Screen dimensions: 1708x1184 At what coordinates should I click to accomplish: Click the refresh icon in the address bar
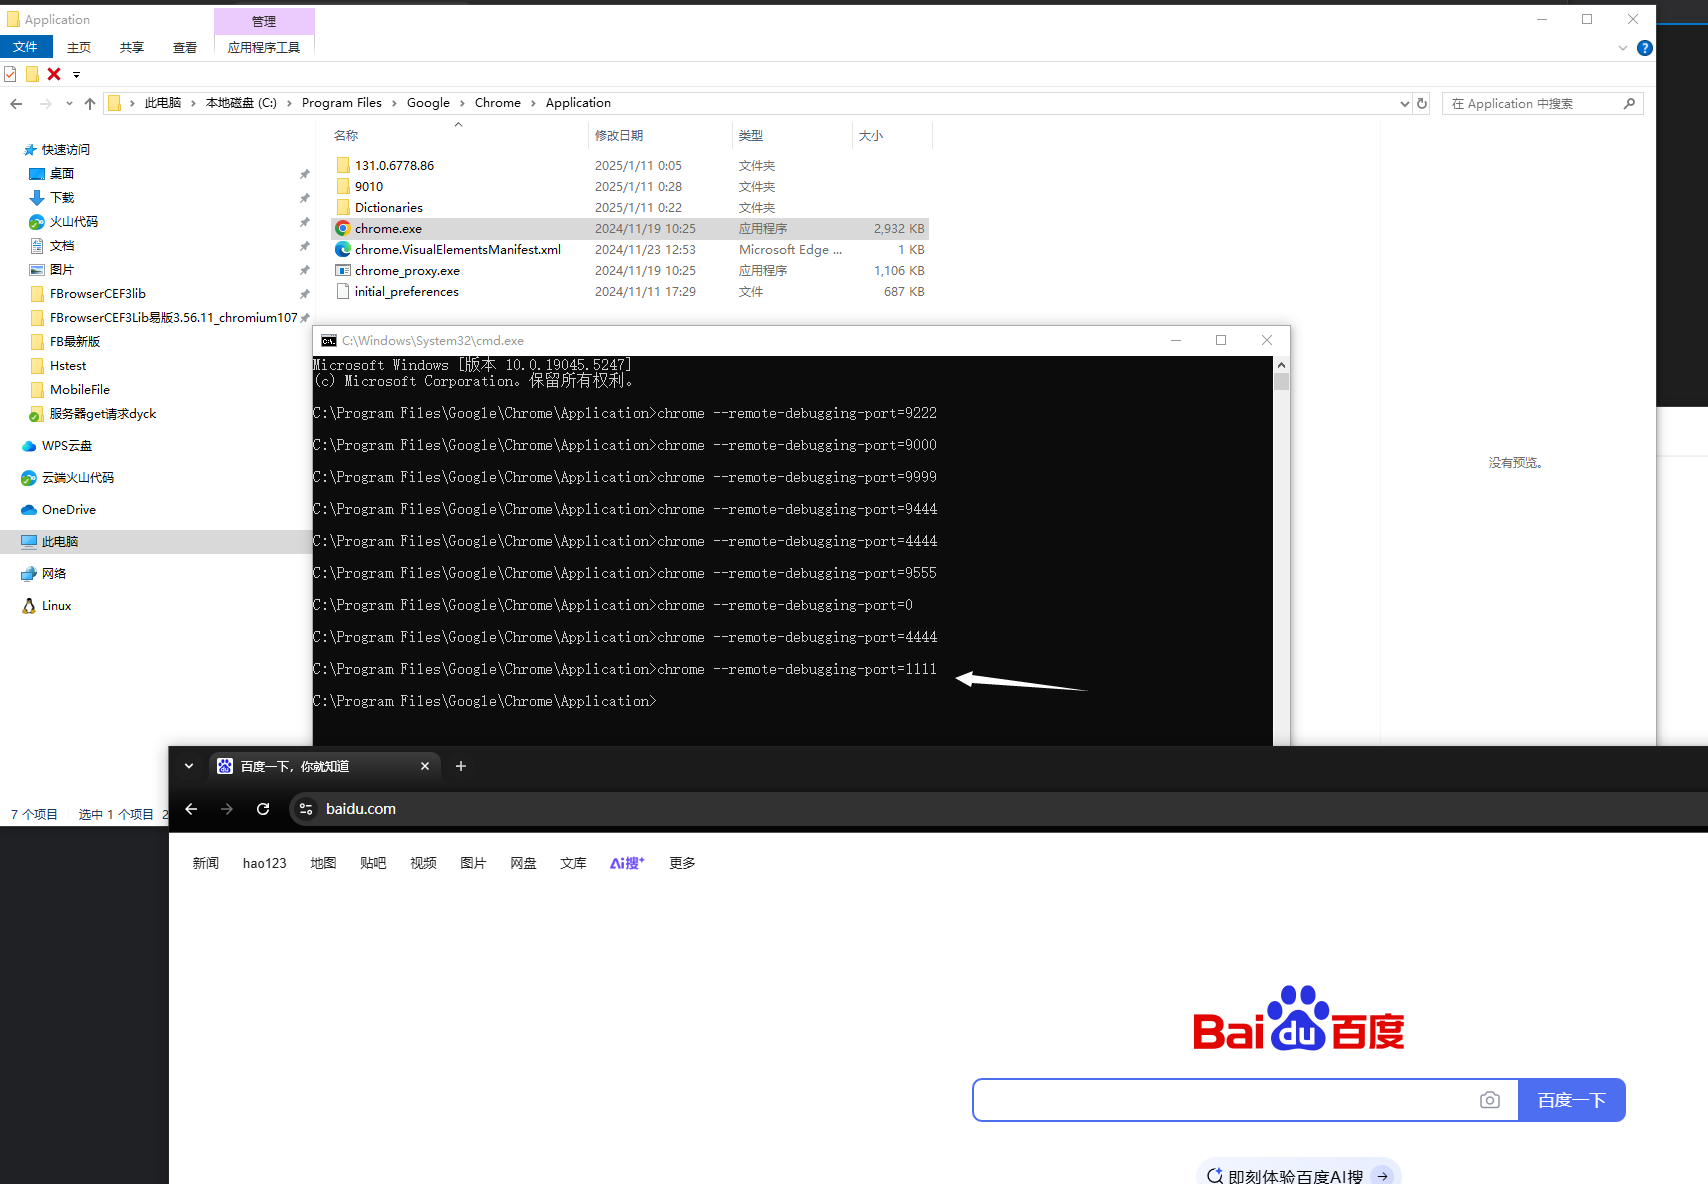point(263,809)
